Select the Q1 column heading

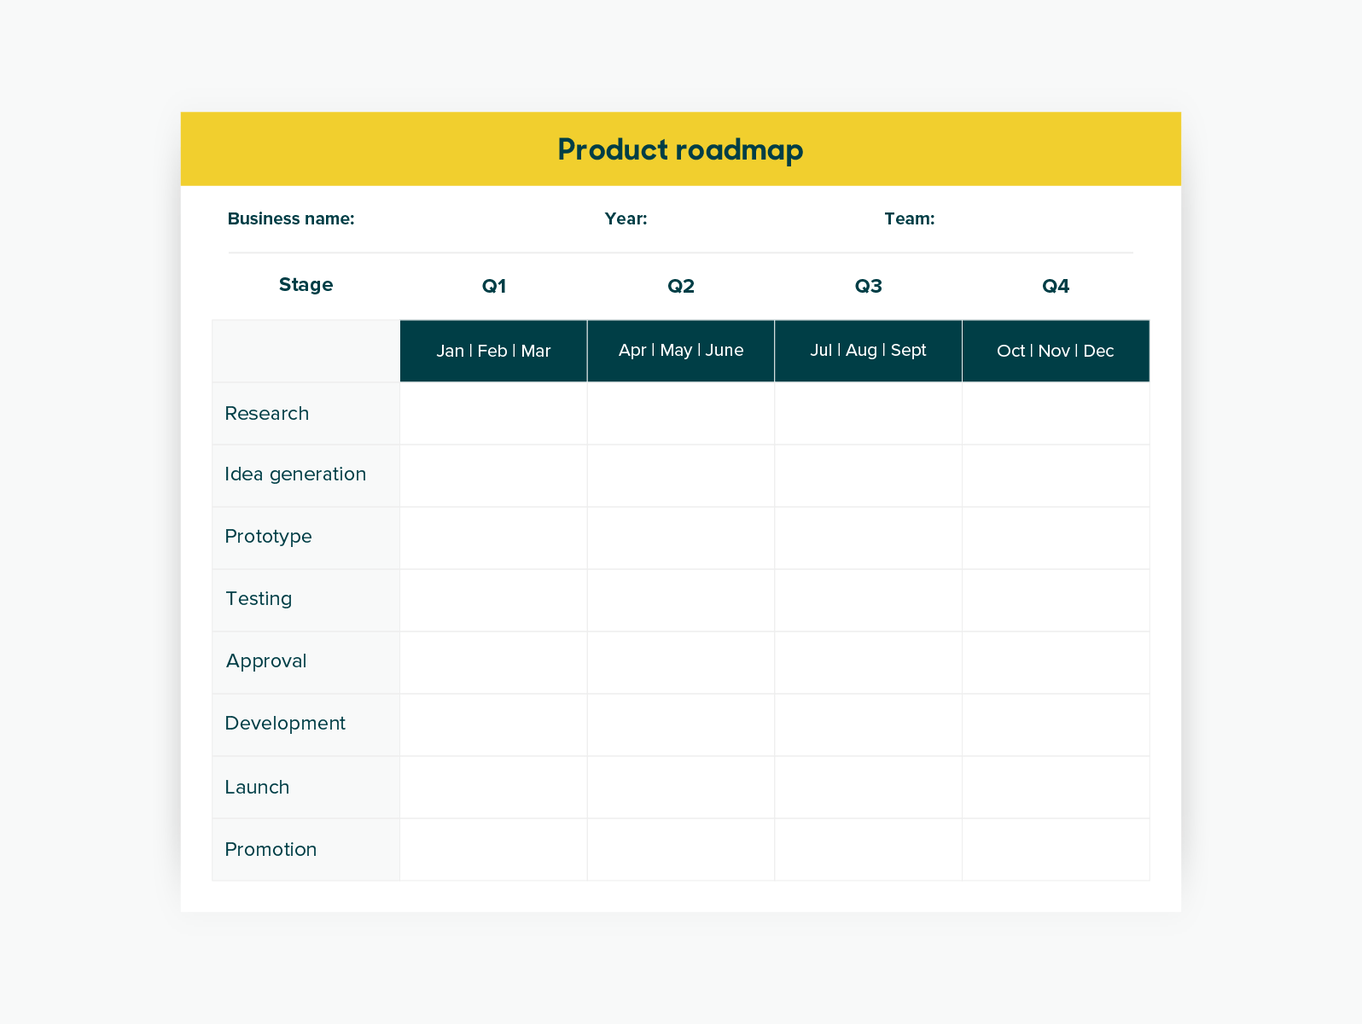[494, 286]
